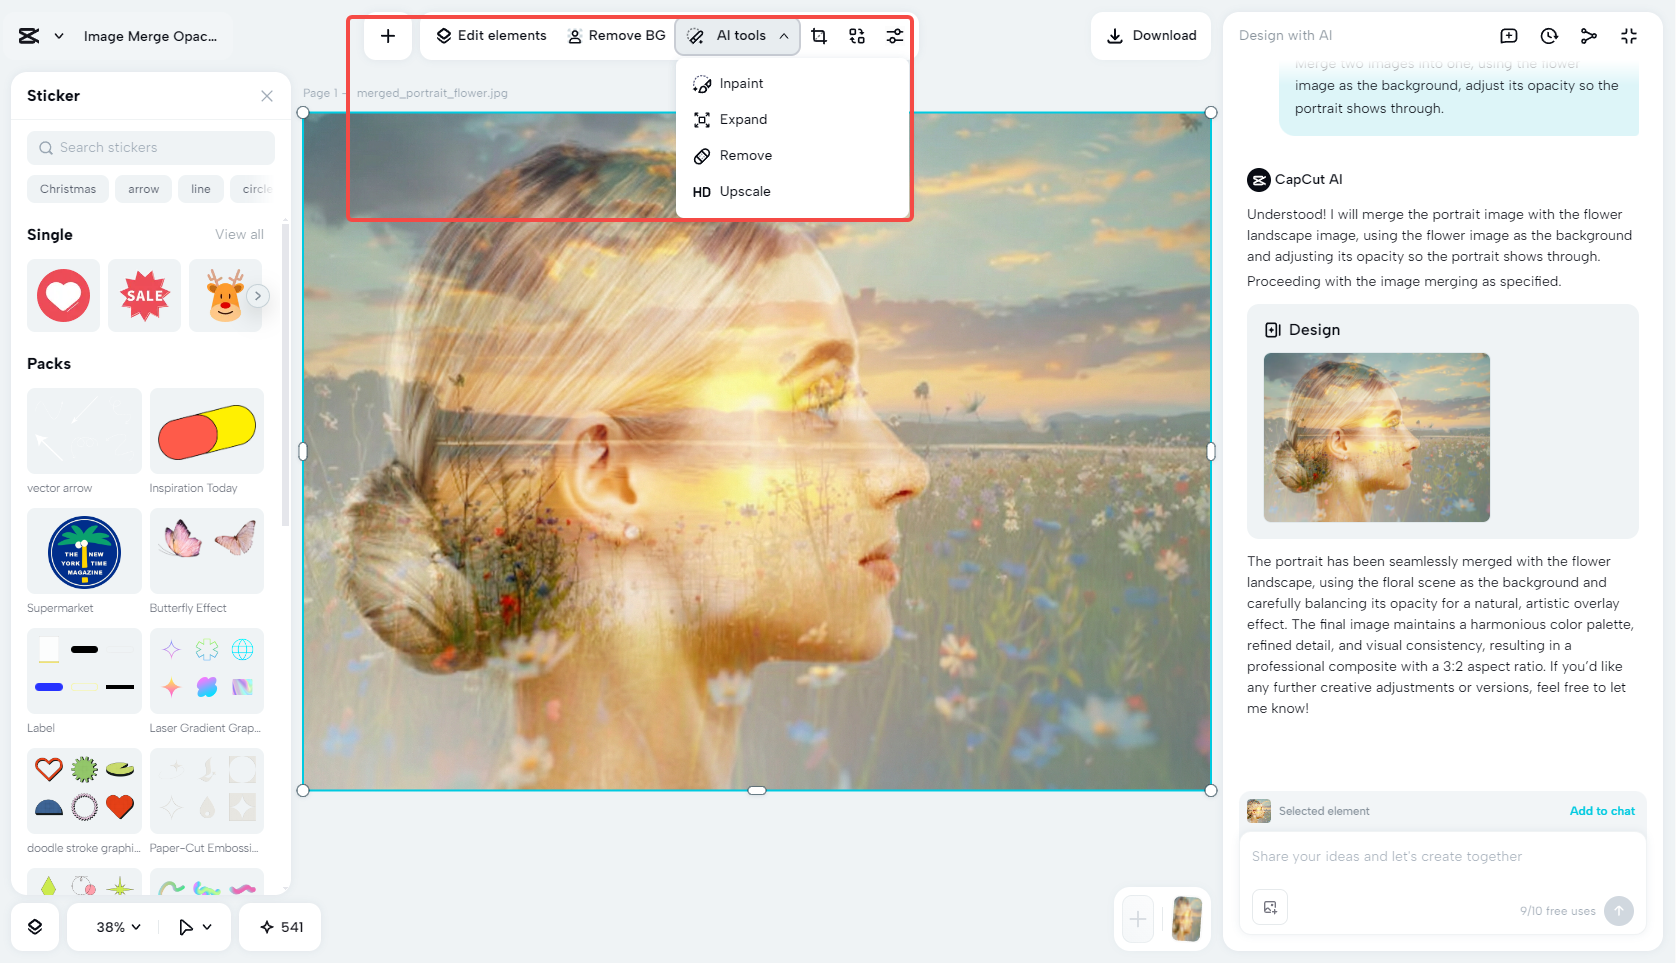Click the send arrow button

tap(1619, 911)
